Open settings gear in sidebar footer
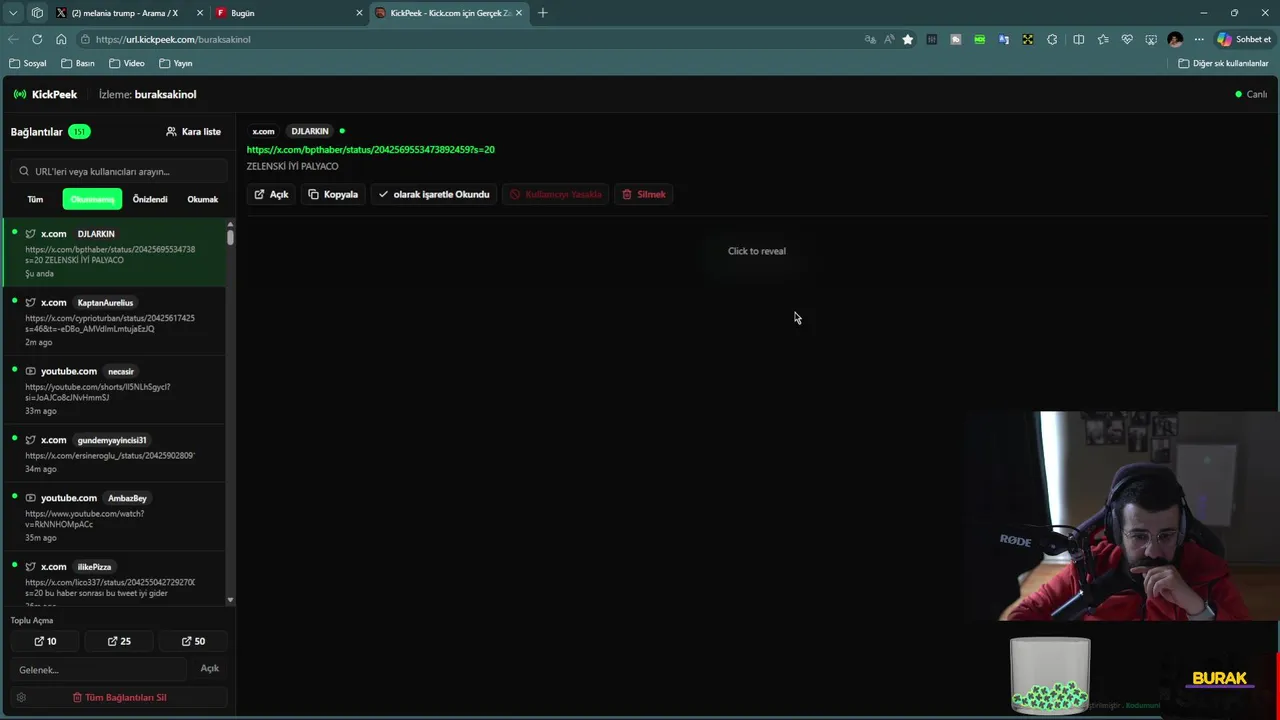Image resolution: width=1280 pixels, height=720 pixels. 21,697
